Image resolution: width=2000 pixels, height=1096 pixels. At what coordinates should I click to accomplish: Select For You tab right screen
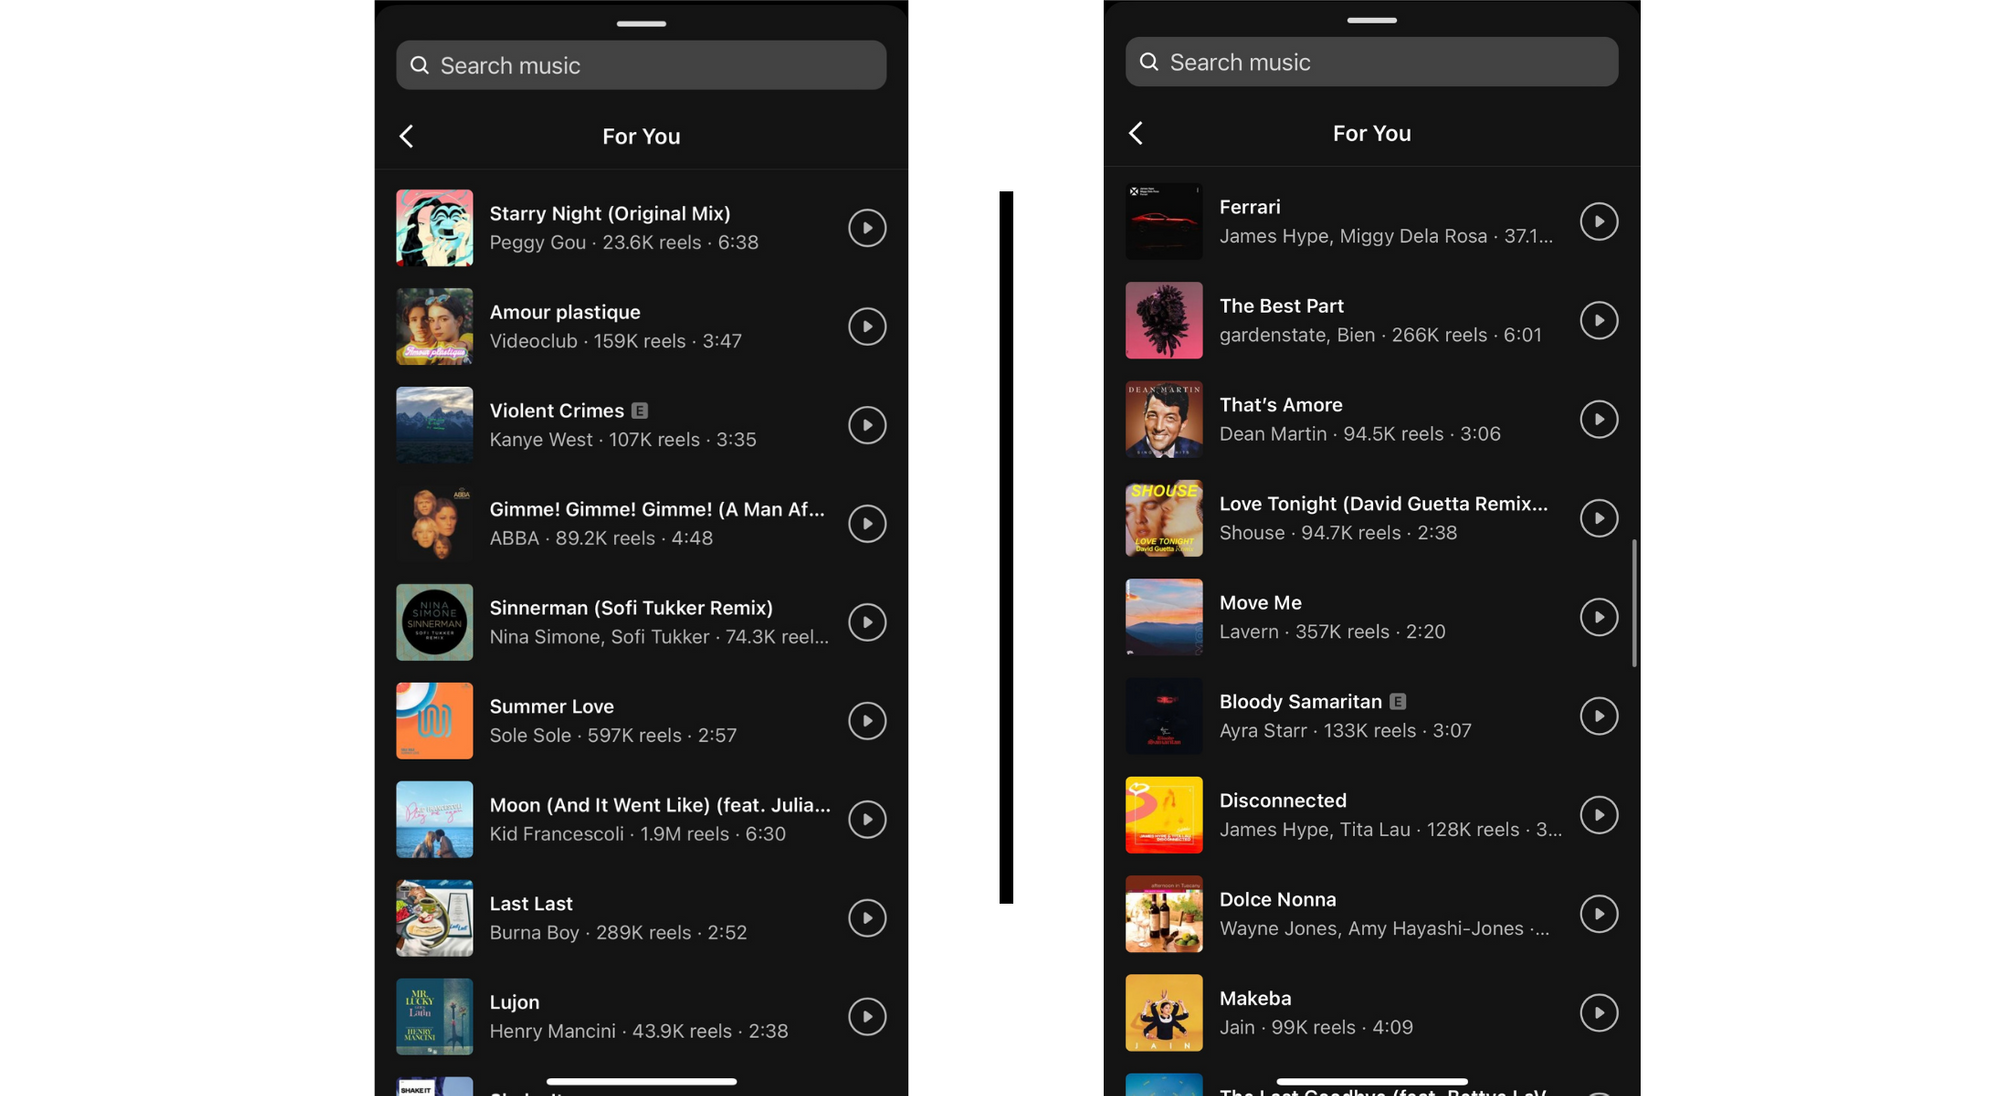(x=1370, y=132)
